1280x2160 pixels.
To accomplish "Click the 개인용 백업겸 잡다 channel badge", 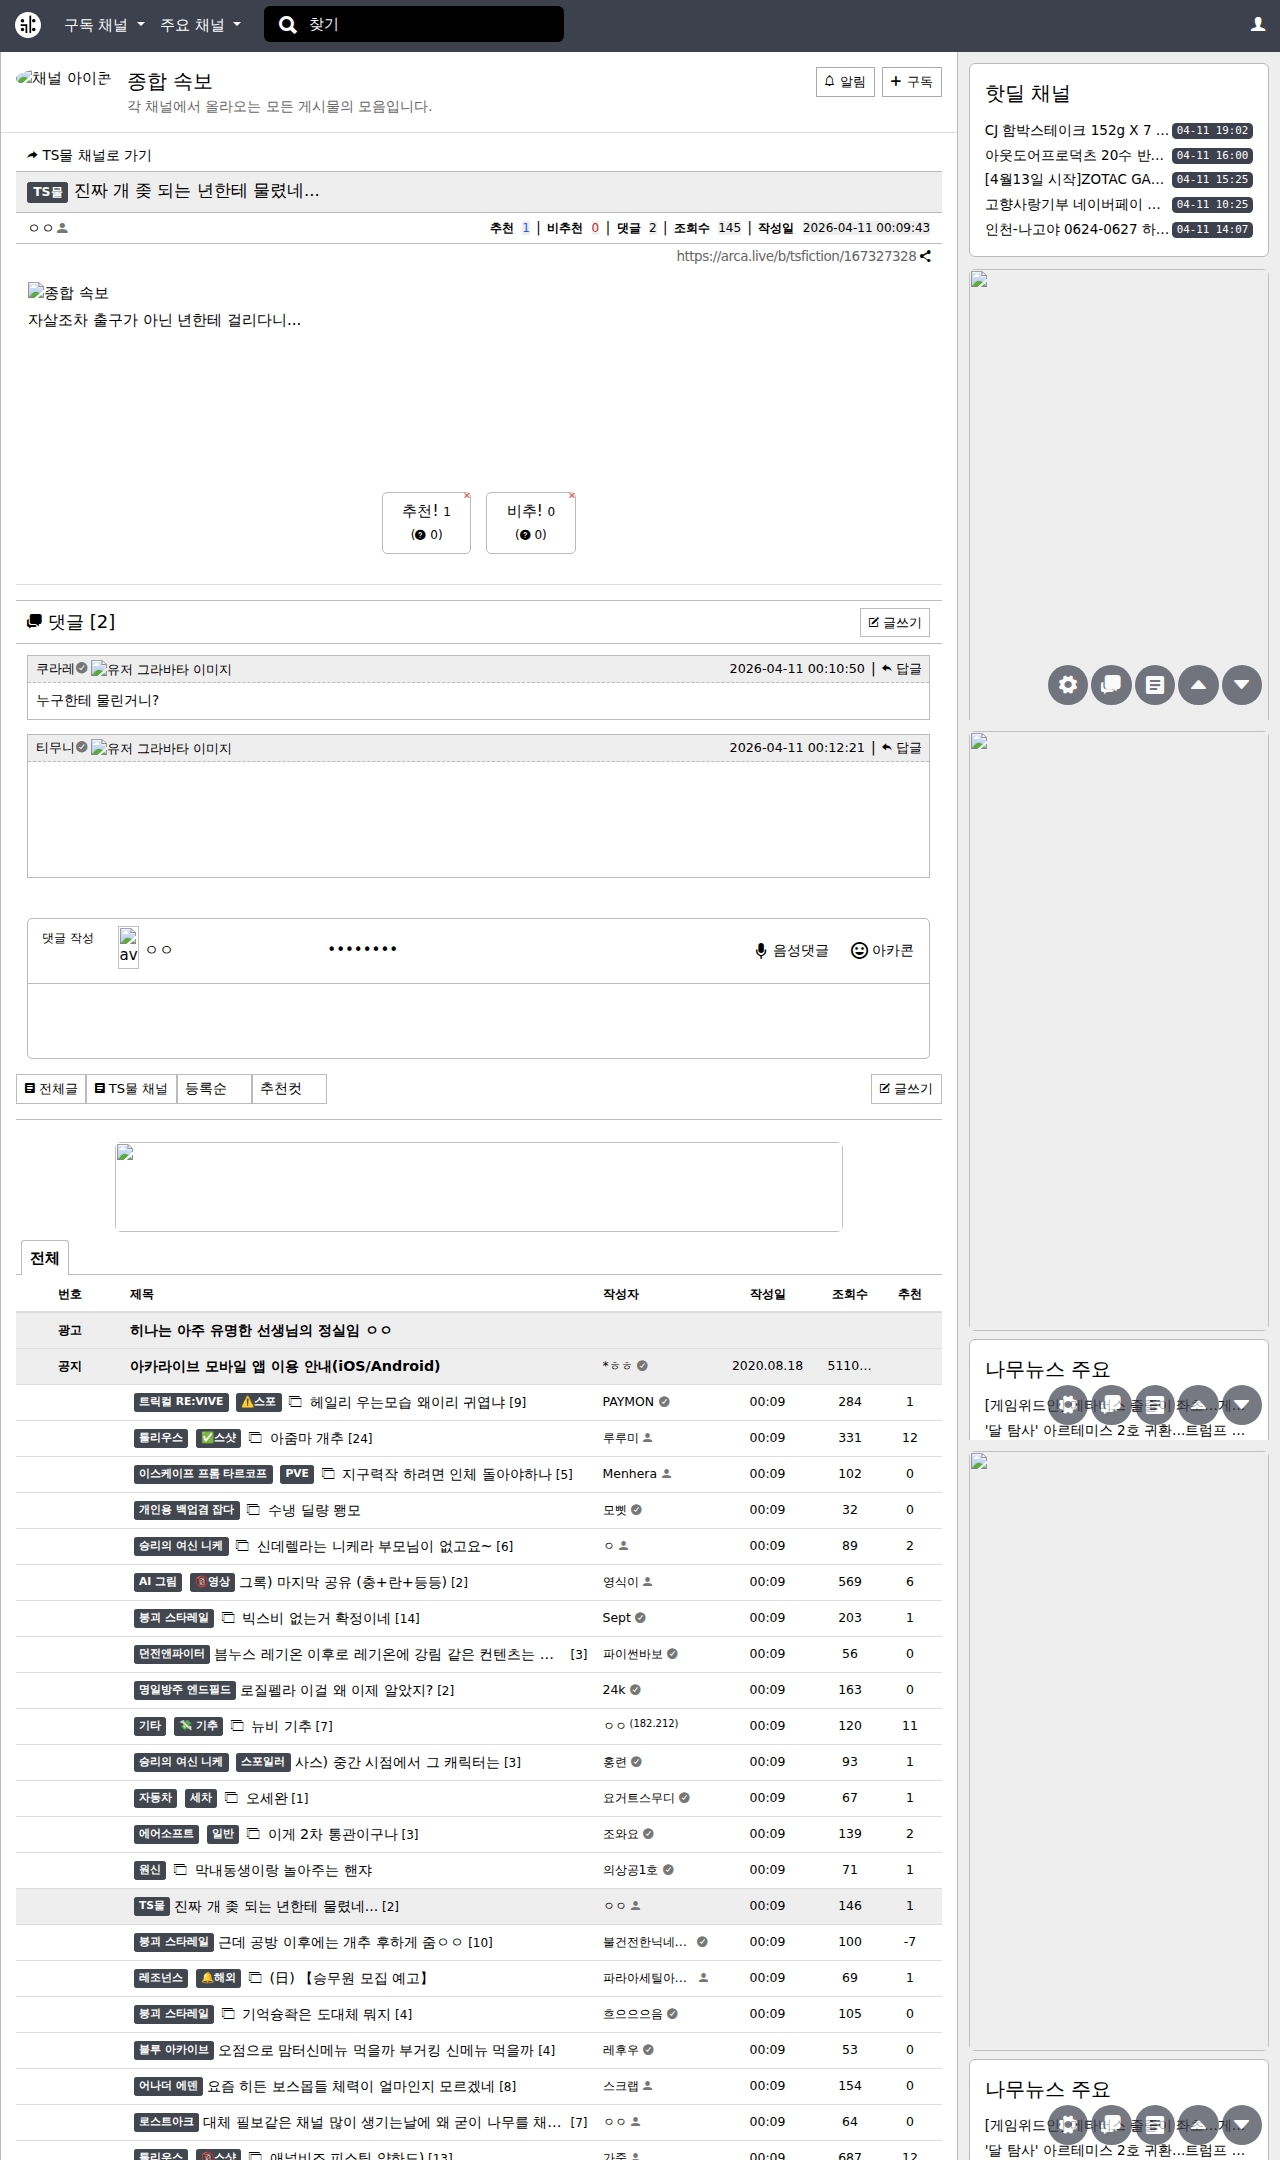I will tap(187, 1510).
